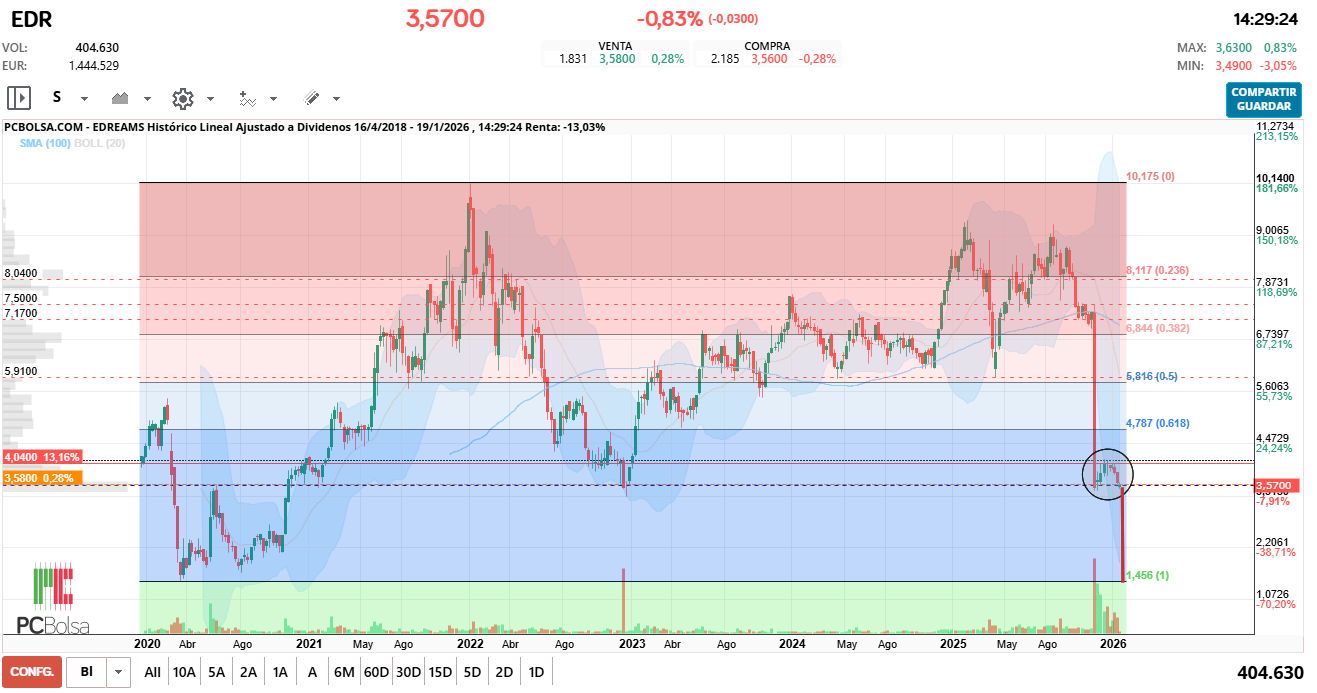1317x693 pixels.
Task: Click the COMPARTIR GUARDAR button
Action: click(x=1263, y=99)
